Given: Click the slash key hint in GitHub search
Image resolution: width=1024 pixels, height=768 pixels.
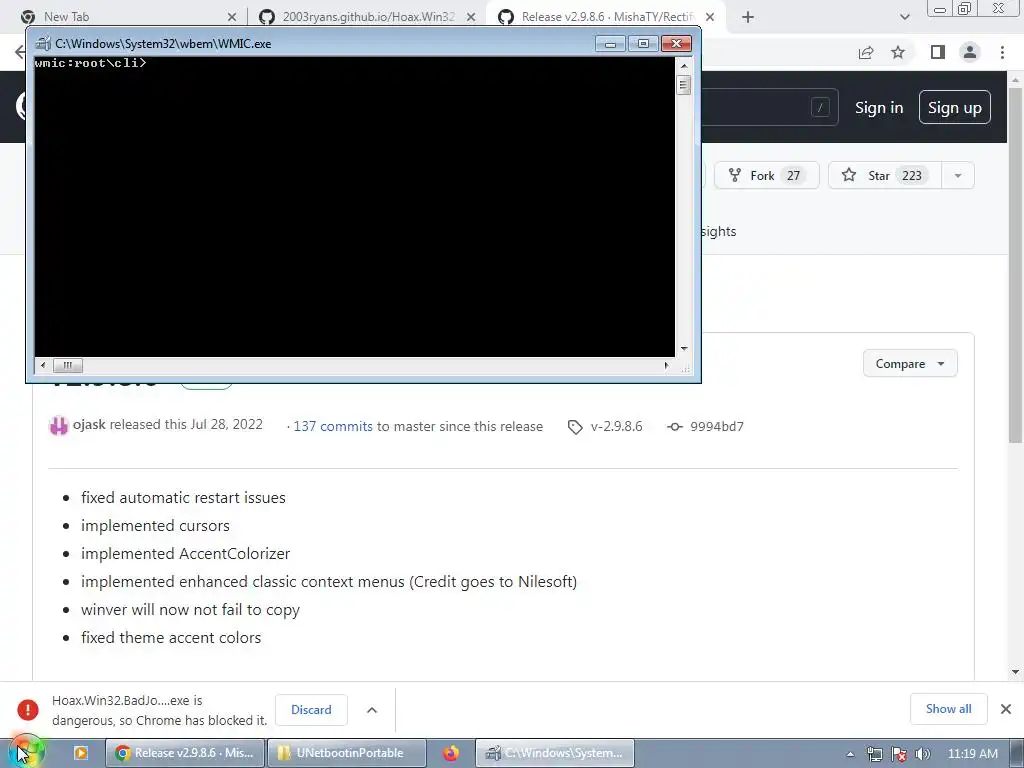Looking at the screenshot, I should pos(820,107).
